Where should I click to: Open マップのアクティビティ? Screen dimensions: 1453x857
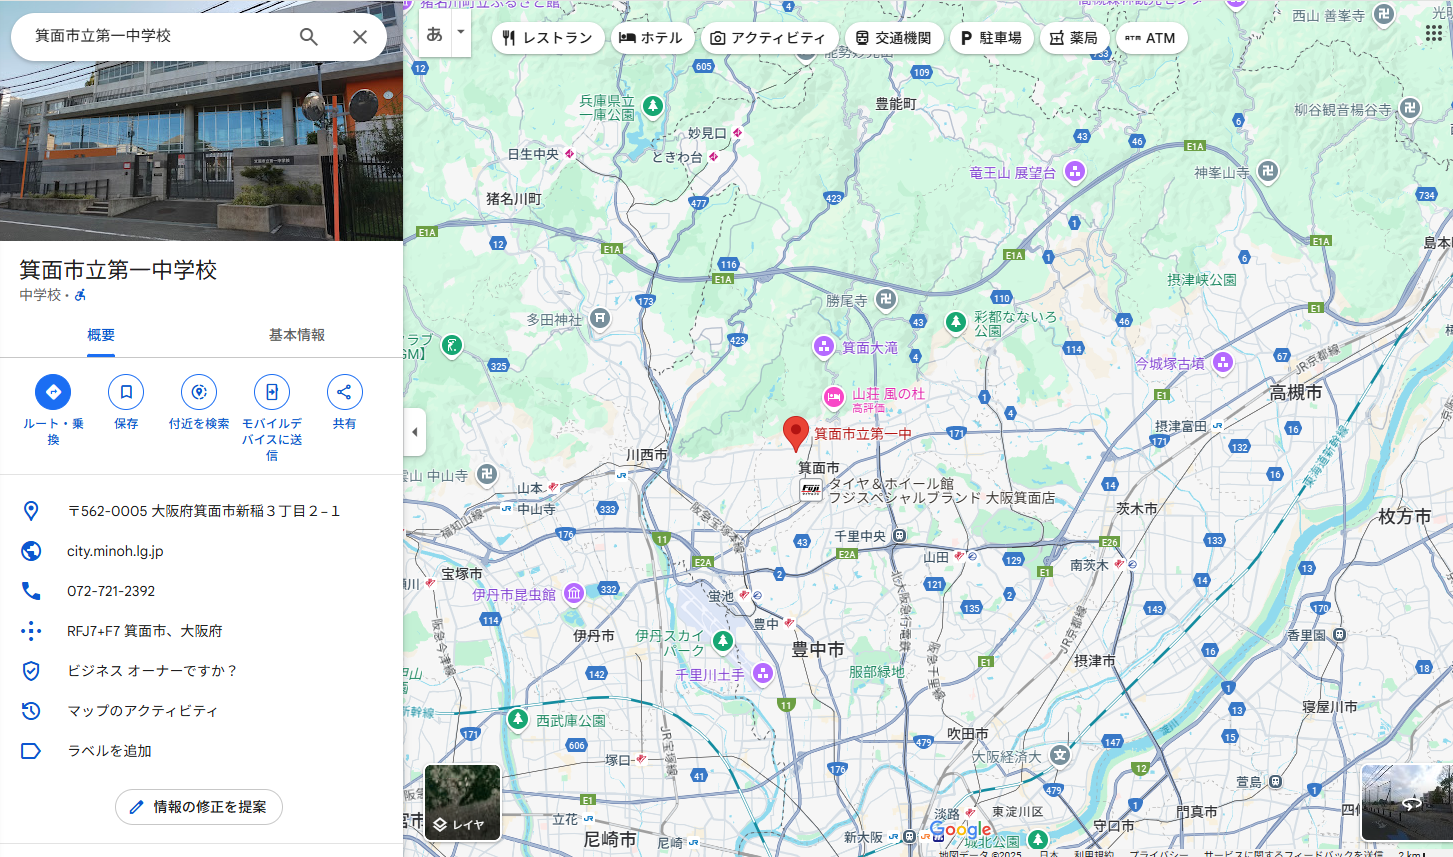tap(142, 711)
